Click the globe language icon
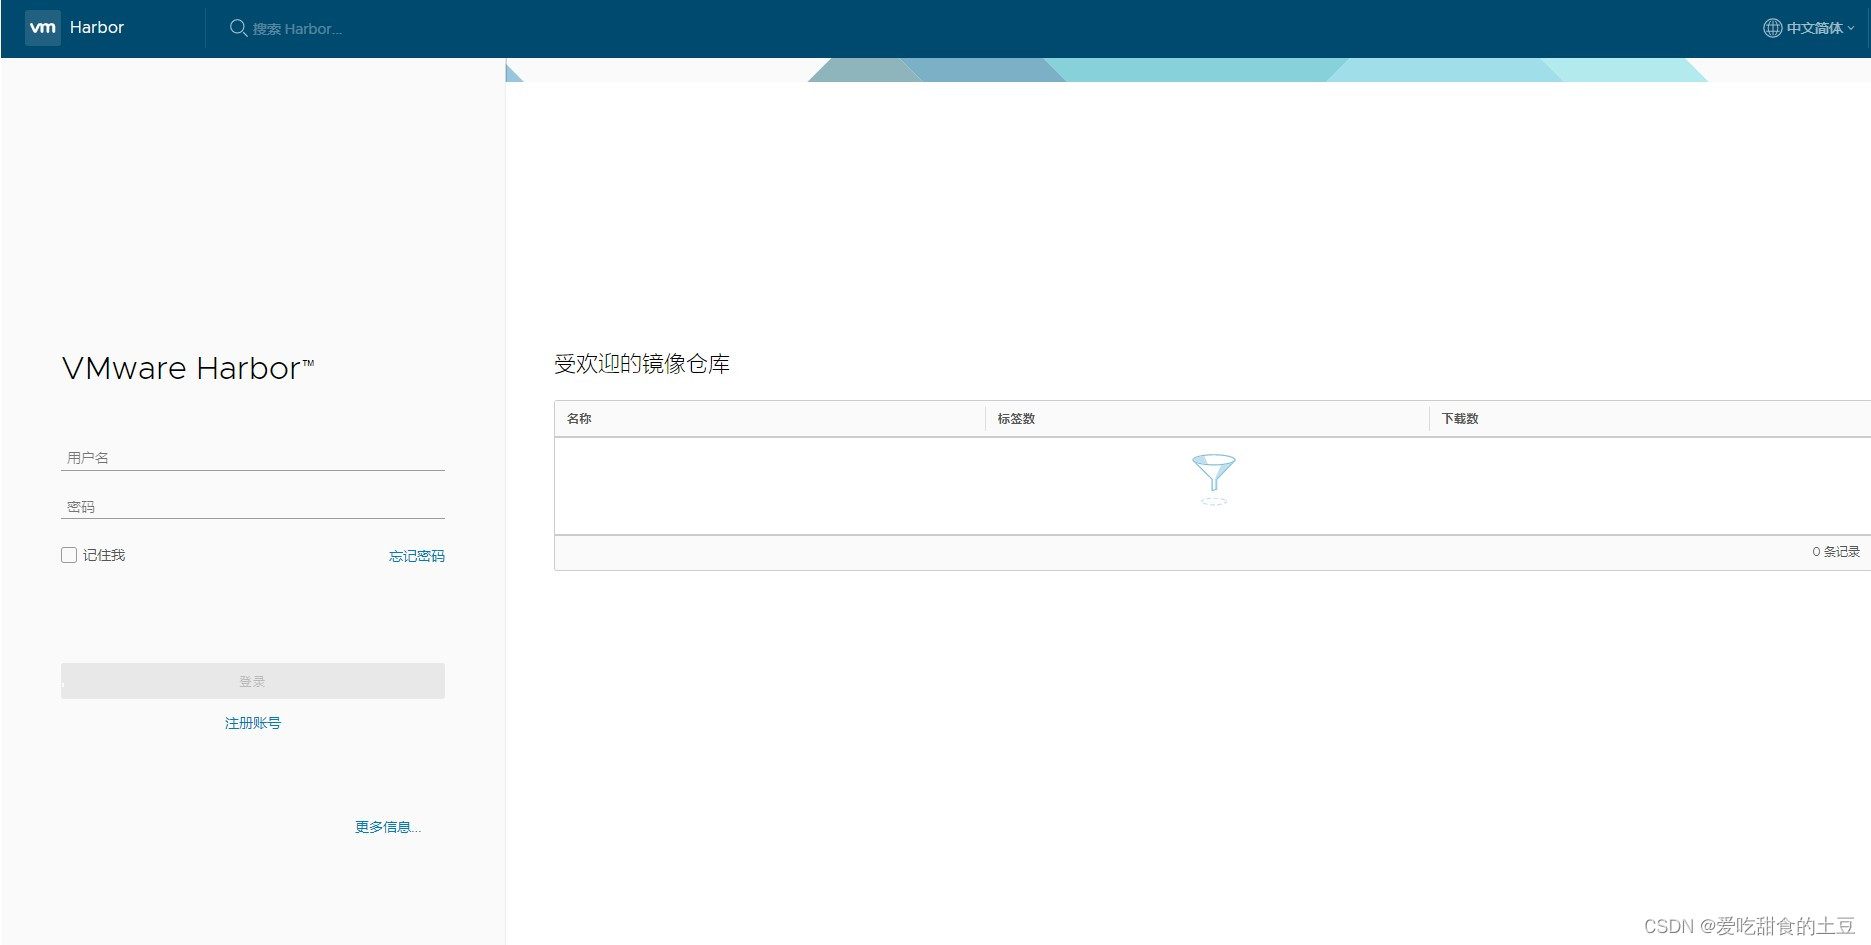 (x=1772, y=28)
